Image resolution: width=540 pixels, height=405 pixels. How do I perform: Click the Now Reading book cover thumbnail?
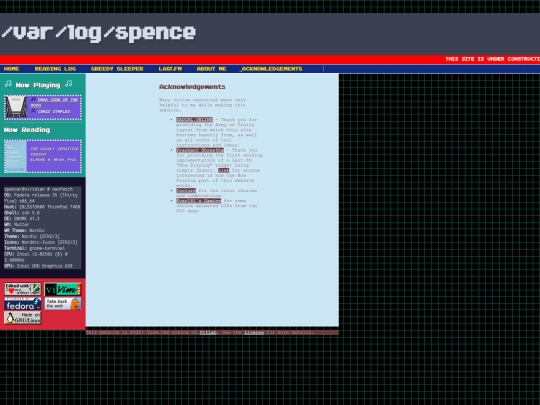[15, 156]
